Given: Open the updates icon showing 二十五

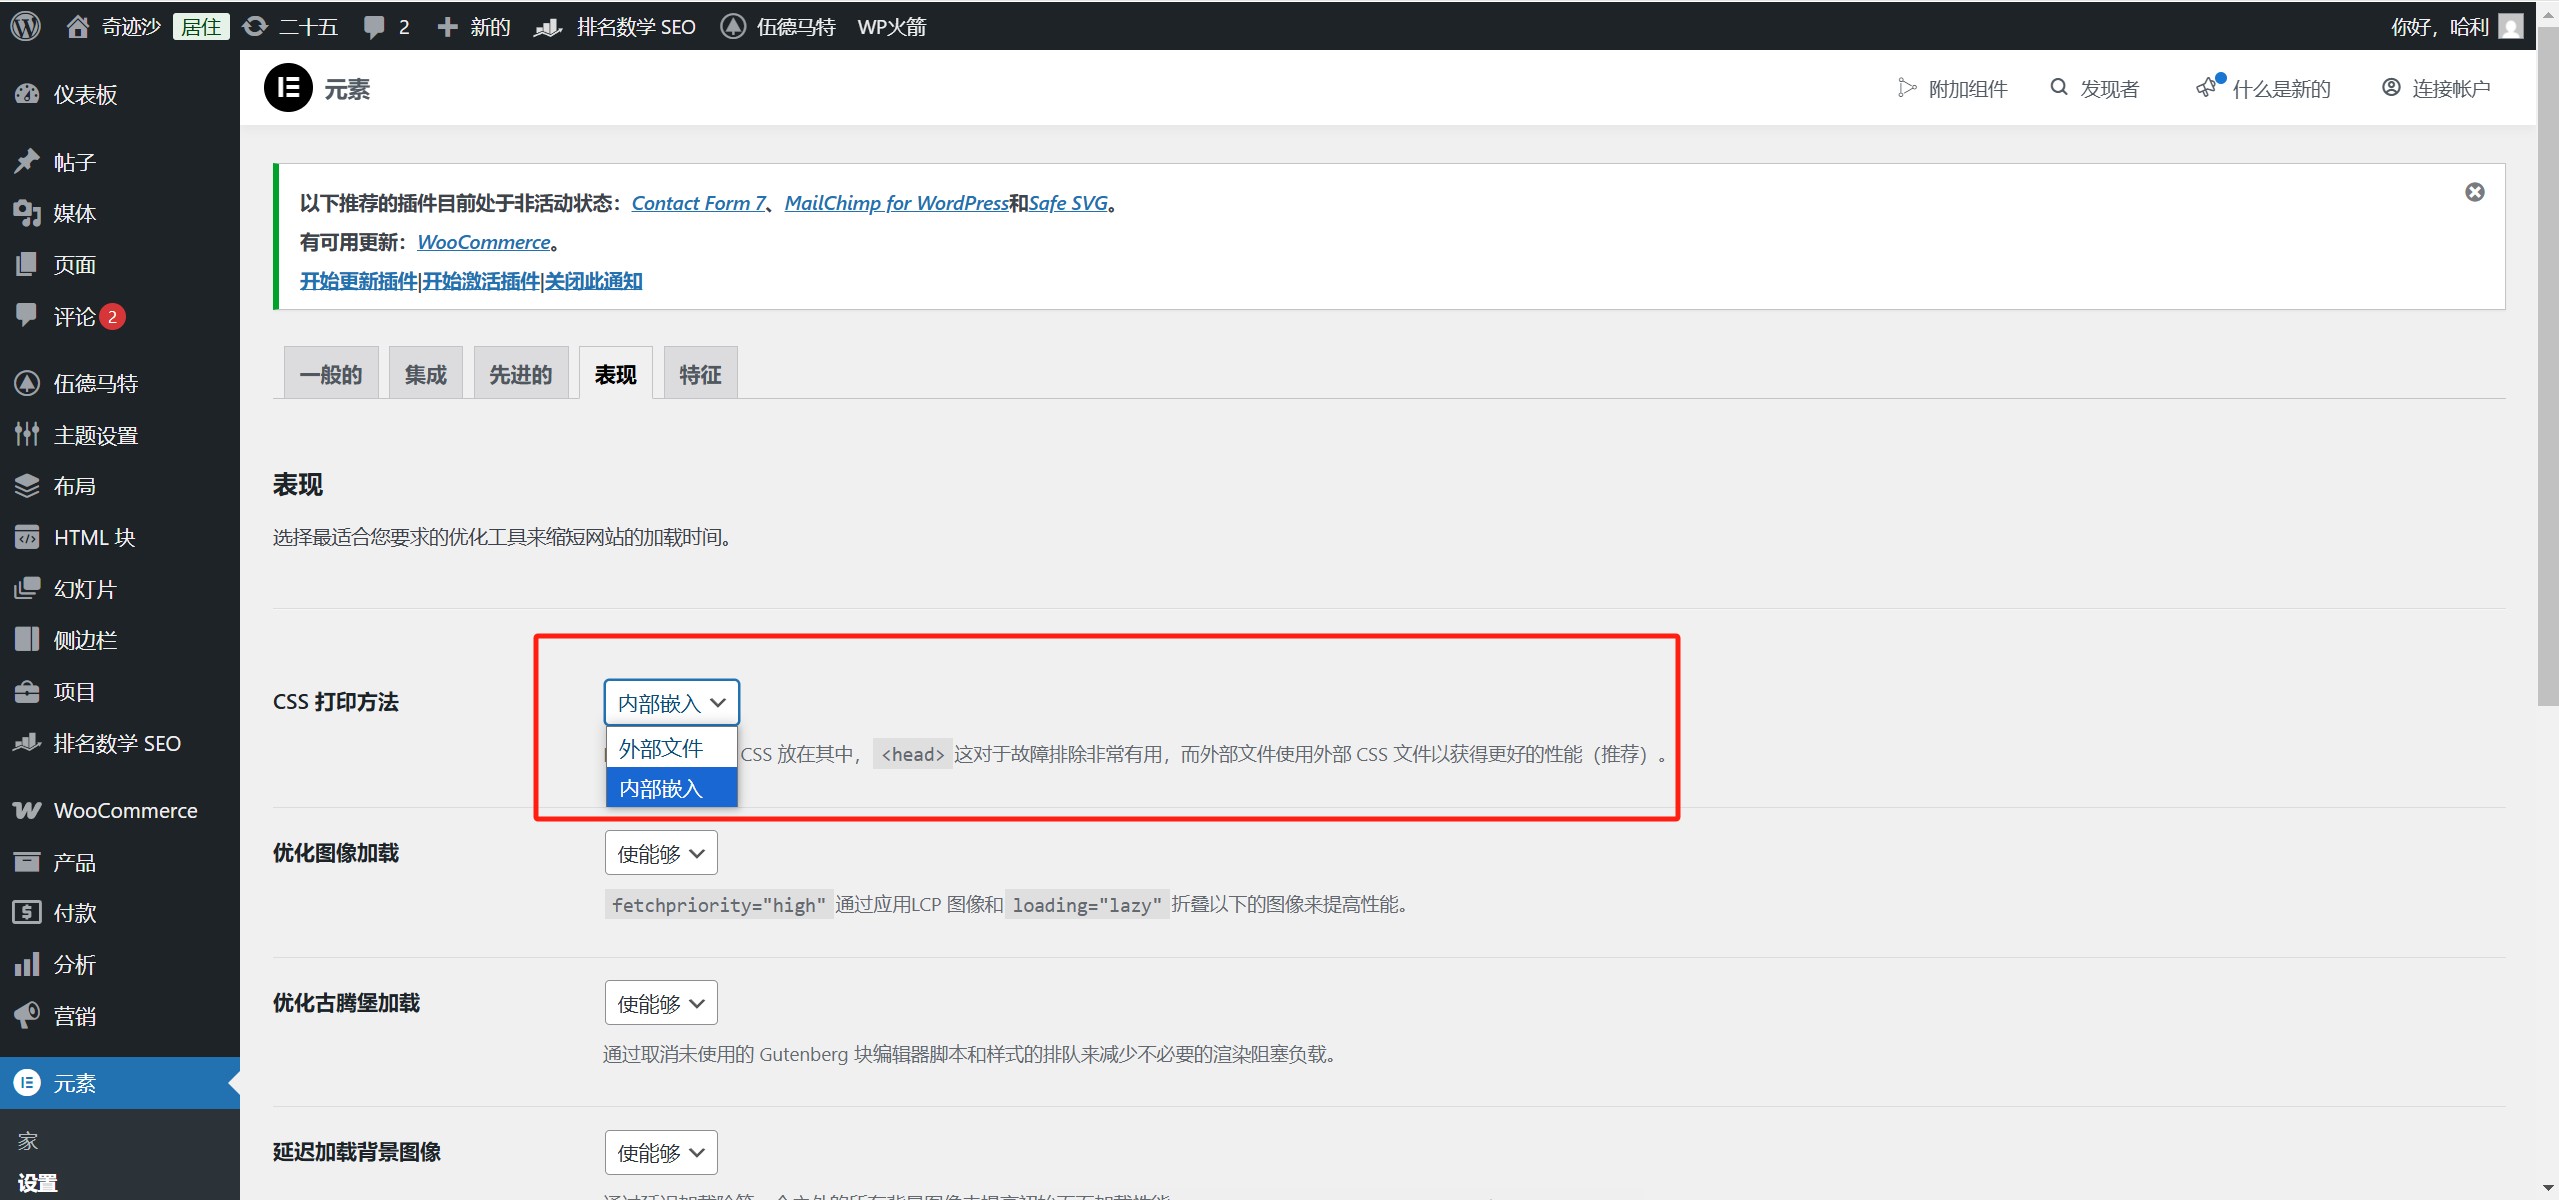Looking at the screenshot, I should click(x=256, y=26).
